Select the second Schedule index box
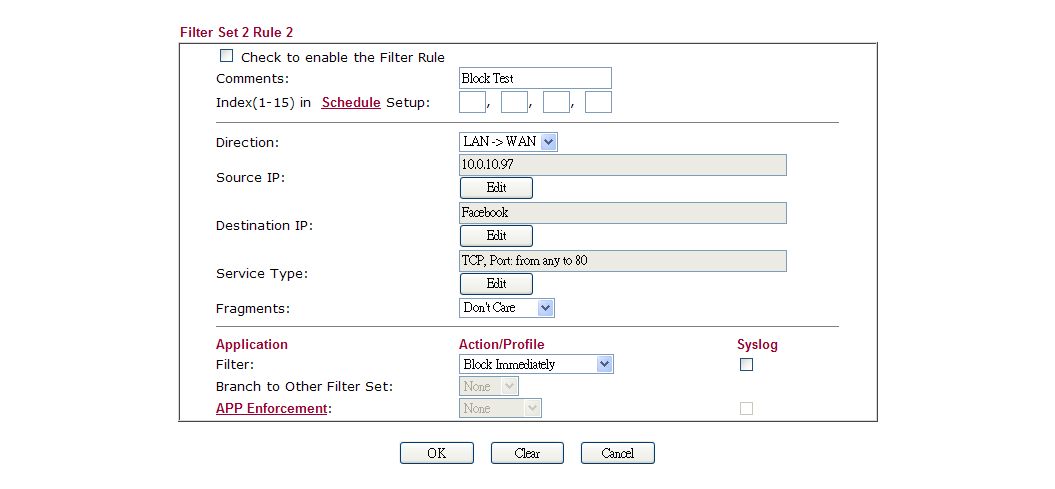Viewport: 1055px width, 489px height. point(514,102)
